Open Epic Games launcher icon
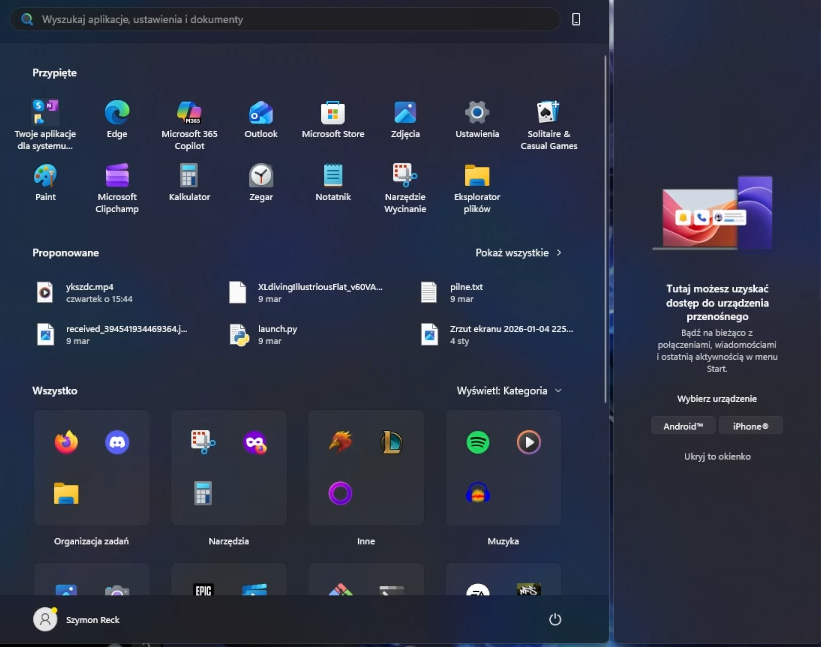The width and height of the screenshot is (821, 647). click(x=203, y=589)
